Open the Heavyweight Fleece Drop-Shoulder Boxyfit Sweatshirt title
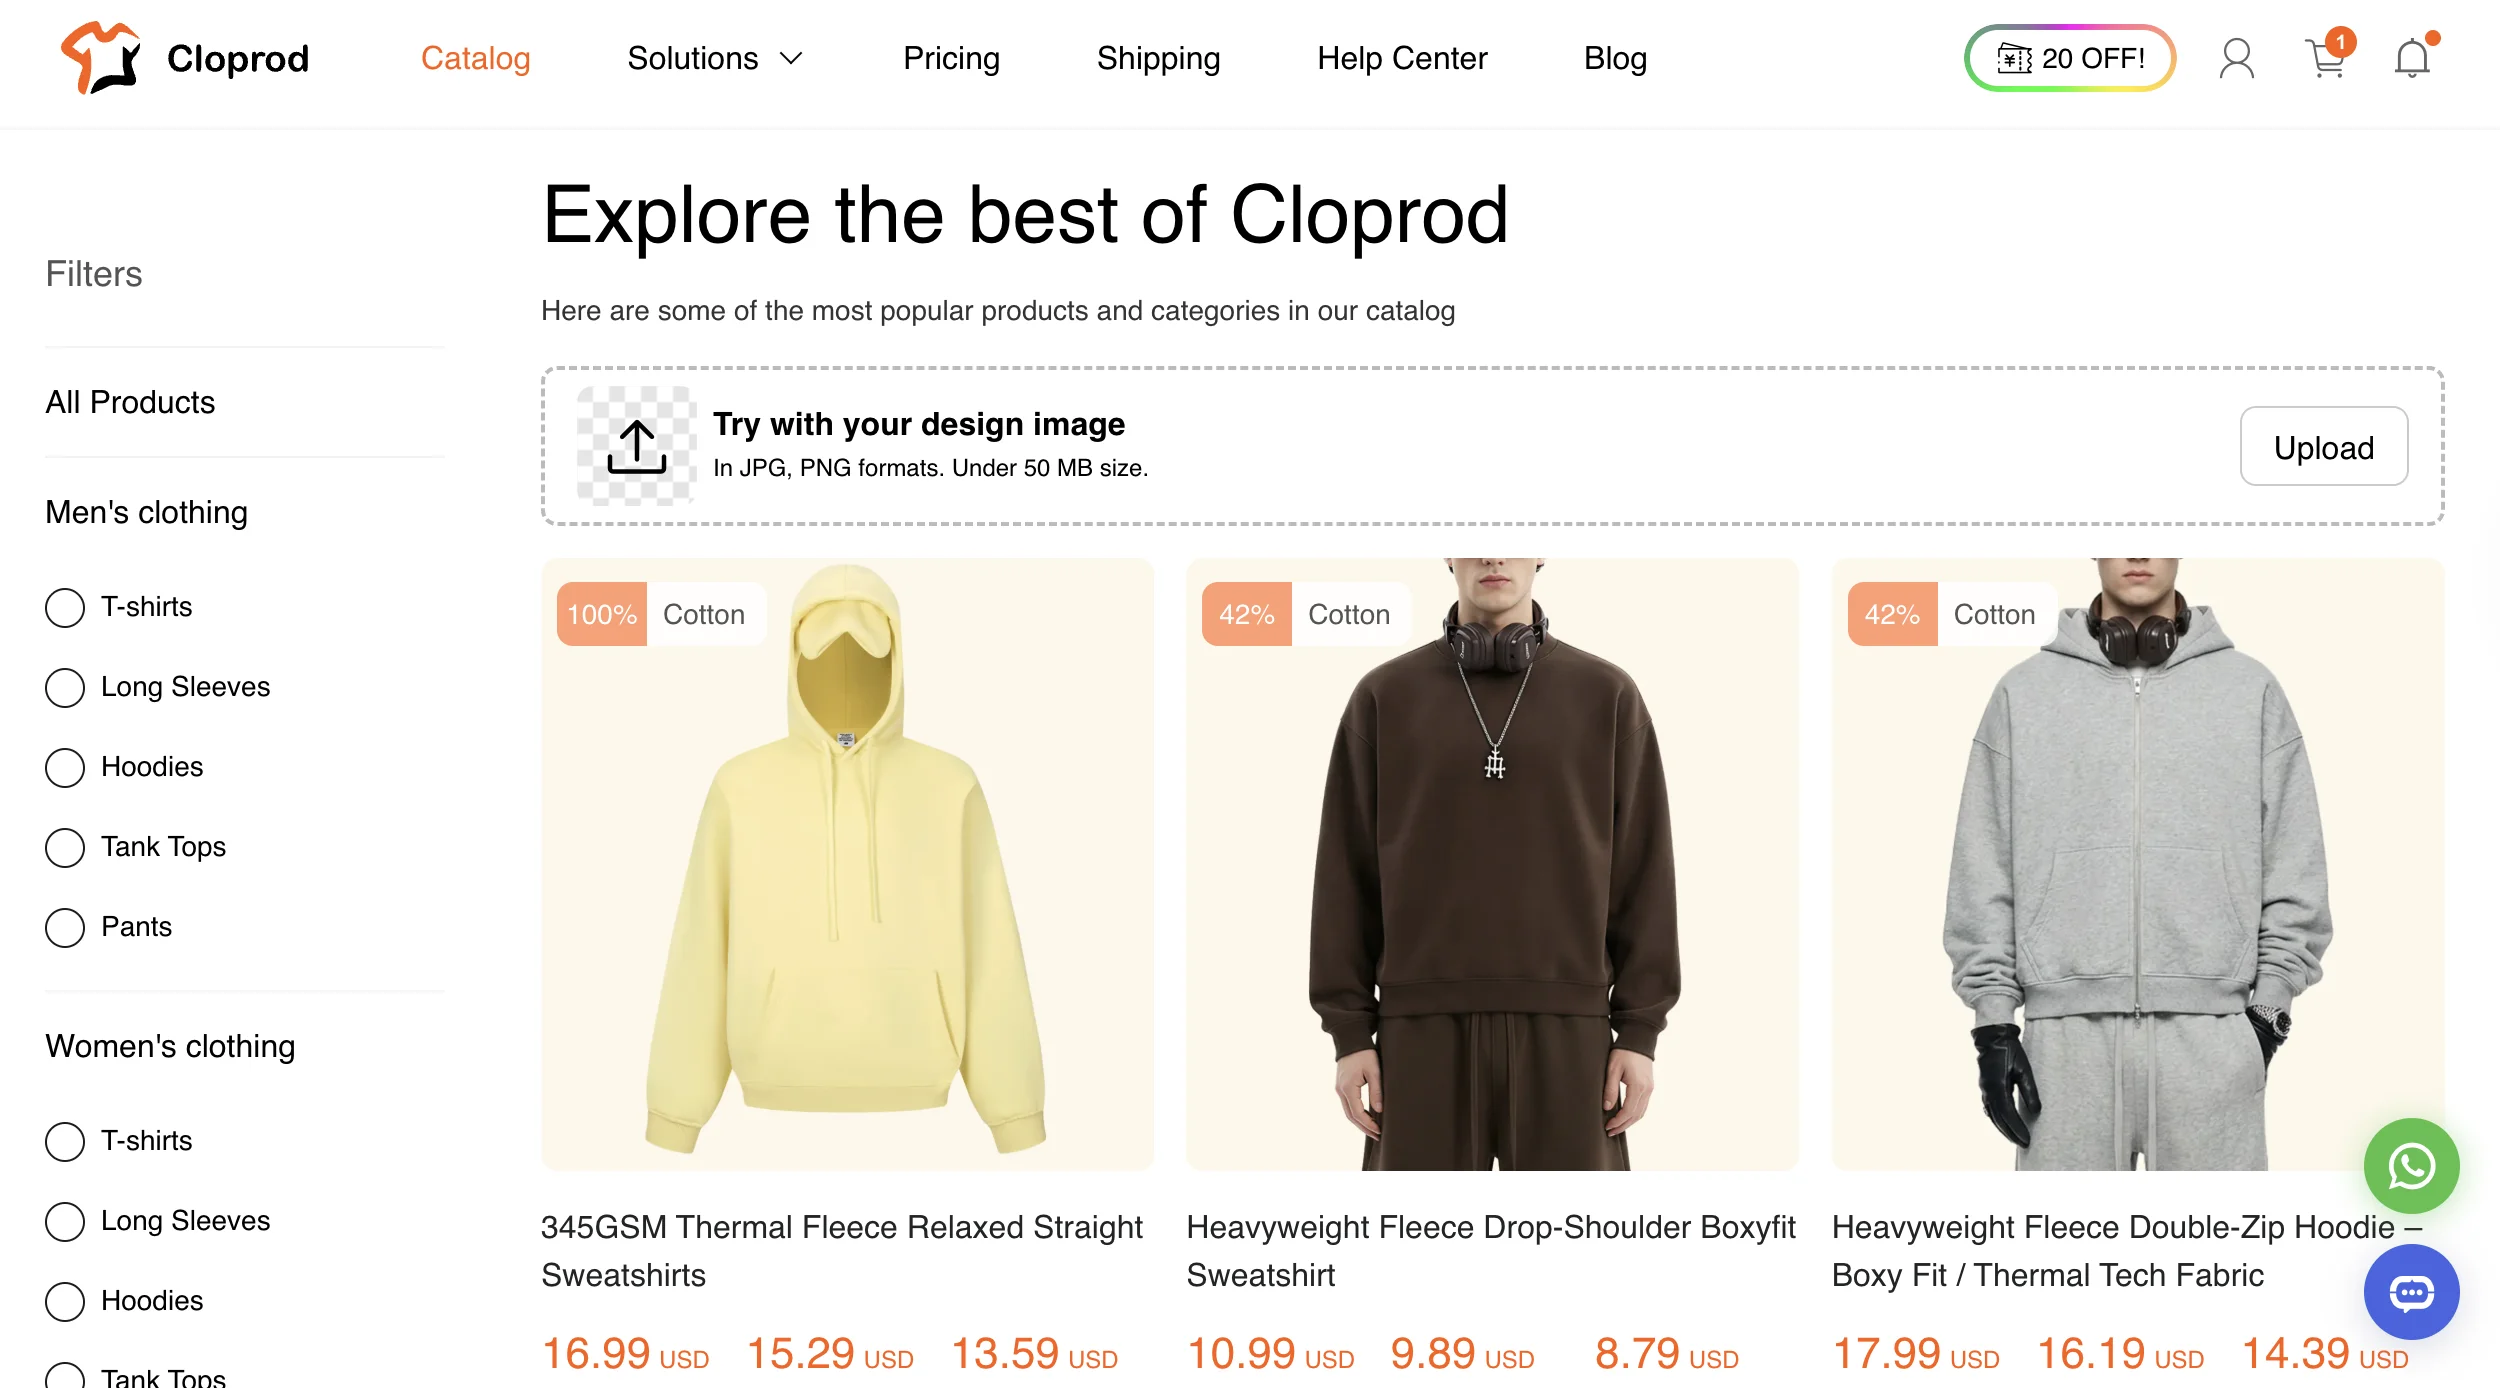This screenshot has width=2500, height=1388. (1490, 1250)
